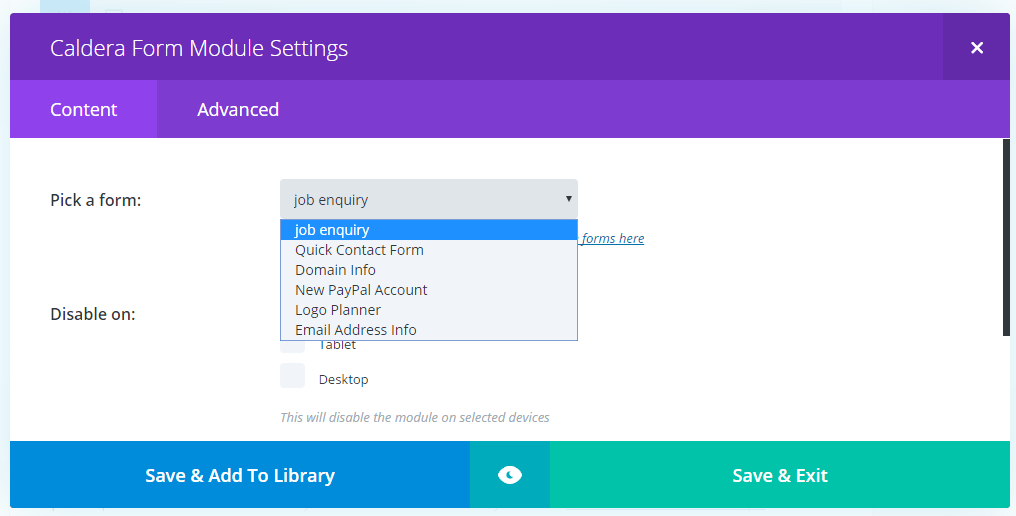Image resolution: width=1016 pixels, height=516 pixels.
Task: Select Email Address Info option
Action: click(x=429, y=330)
